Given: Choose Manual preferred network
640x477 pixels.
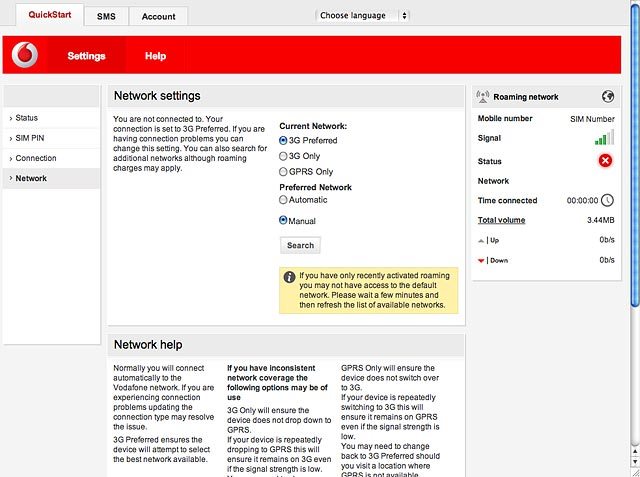Looking at the screenshot, I should (x=283, y=220).
